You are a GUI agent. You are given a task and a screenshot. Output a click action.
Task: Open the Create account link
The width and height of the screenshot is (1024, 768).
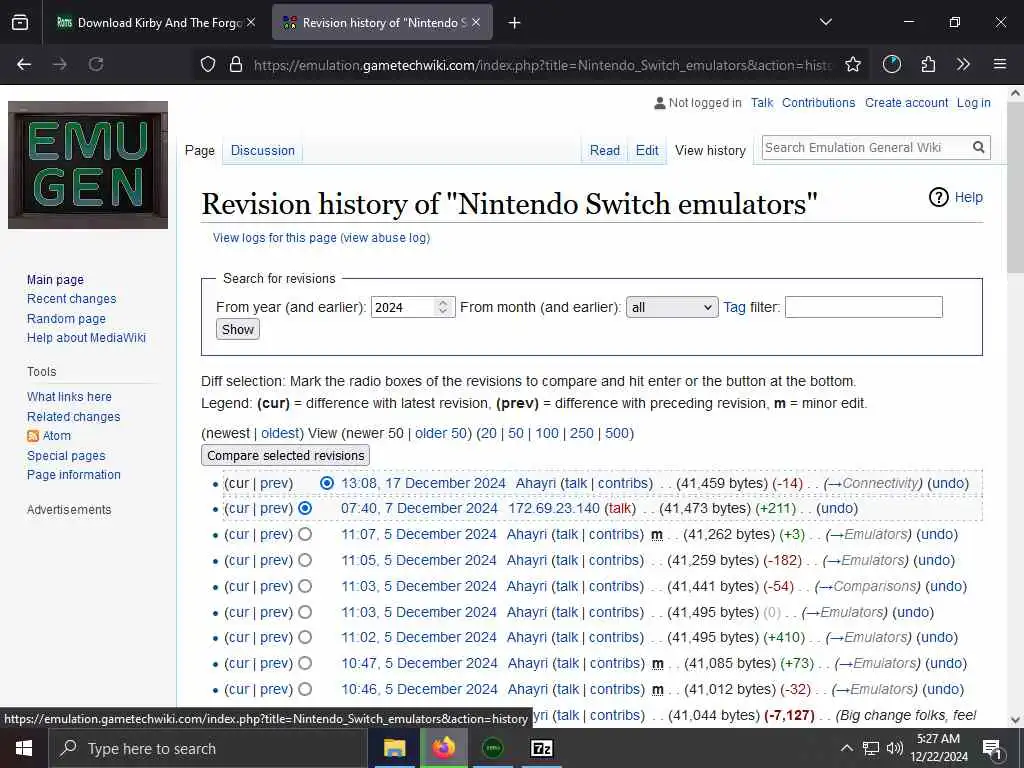click(x=906, y=103)
